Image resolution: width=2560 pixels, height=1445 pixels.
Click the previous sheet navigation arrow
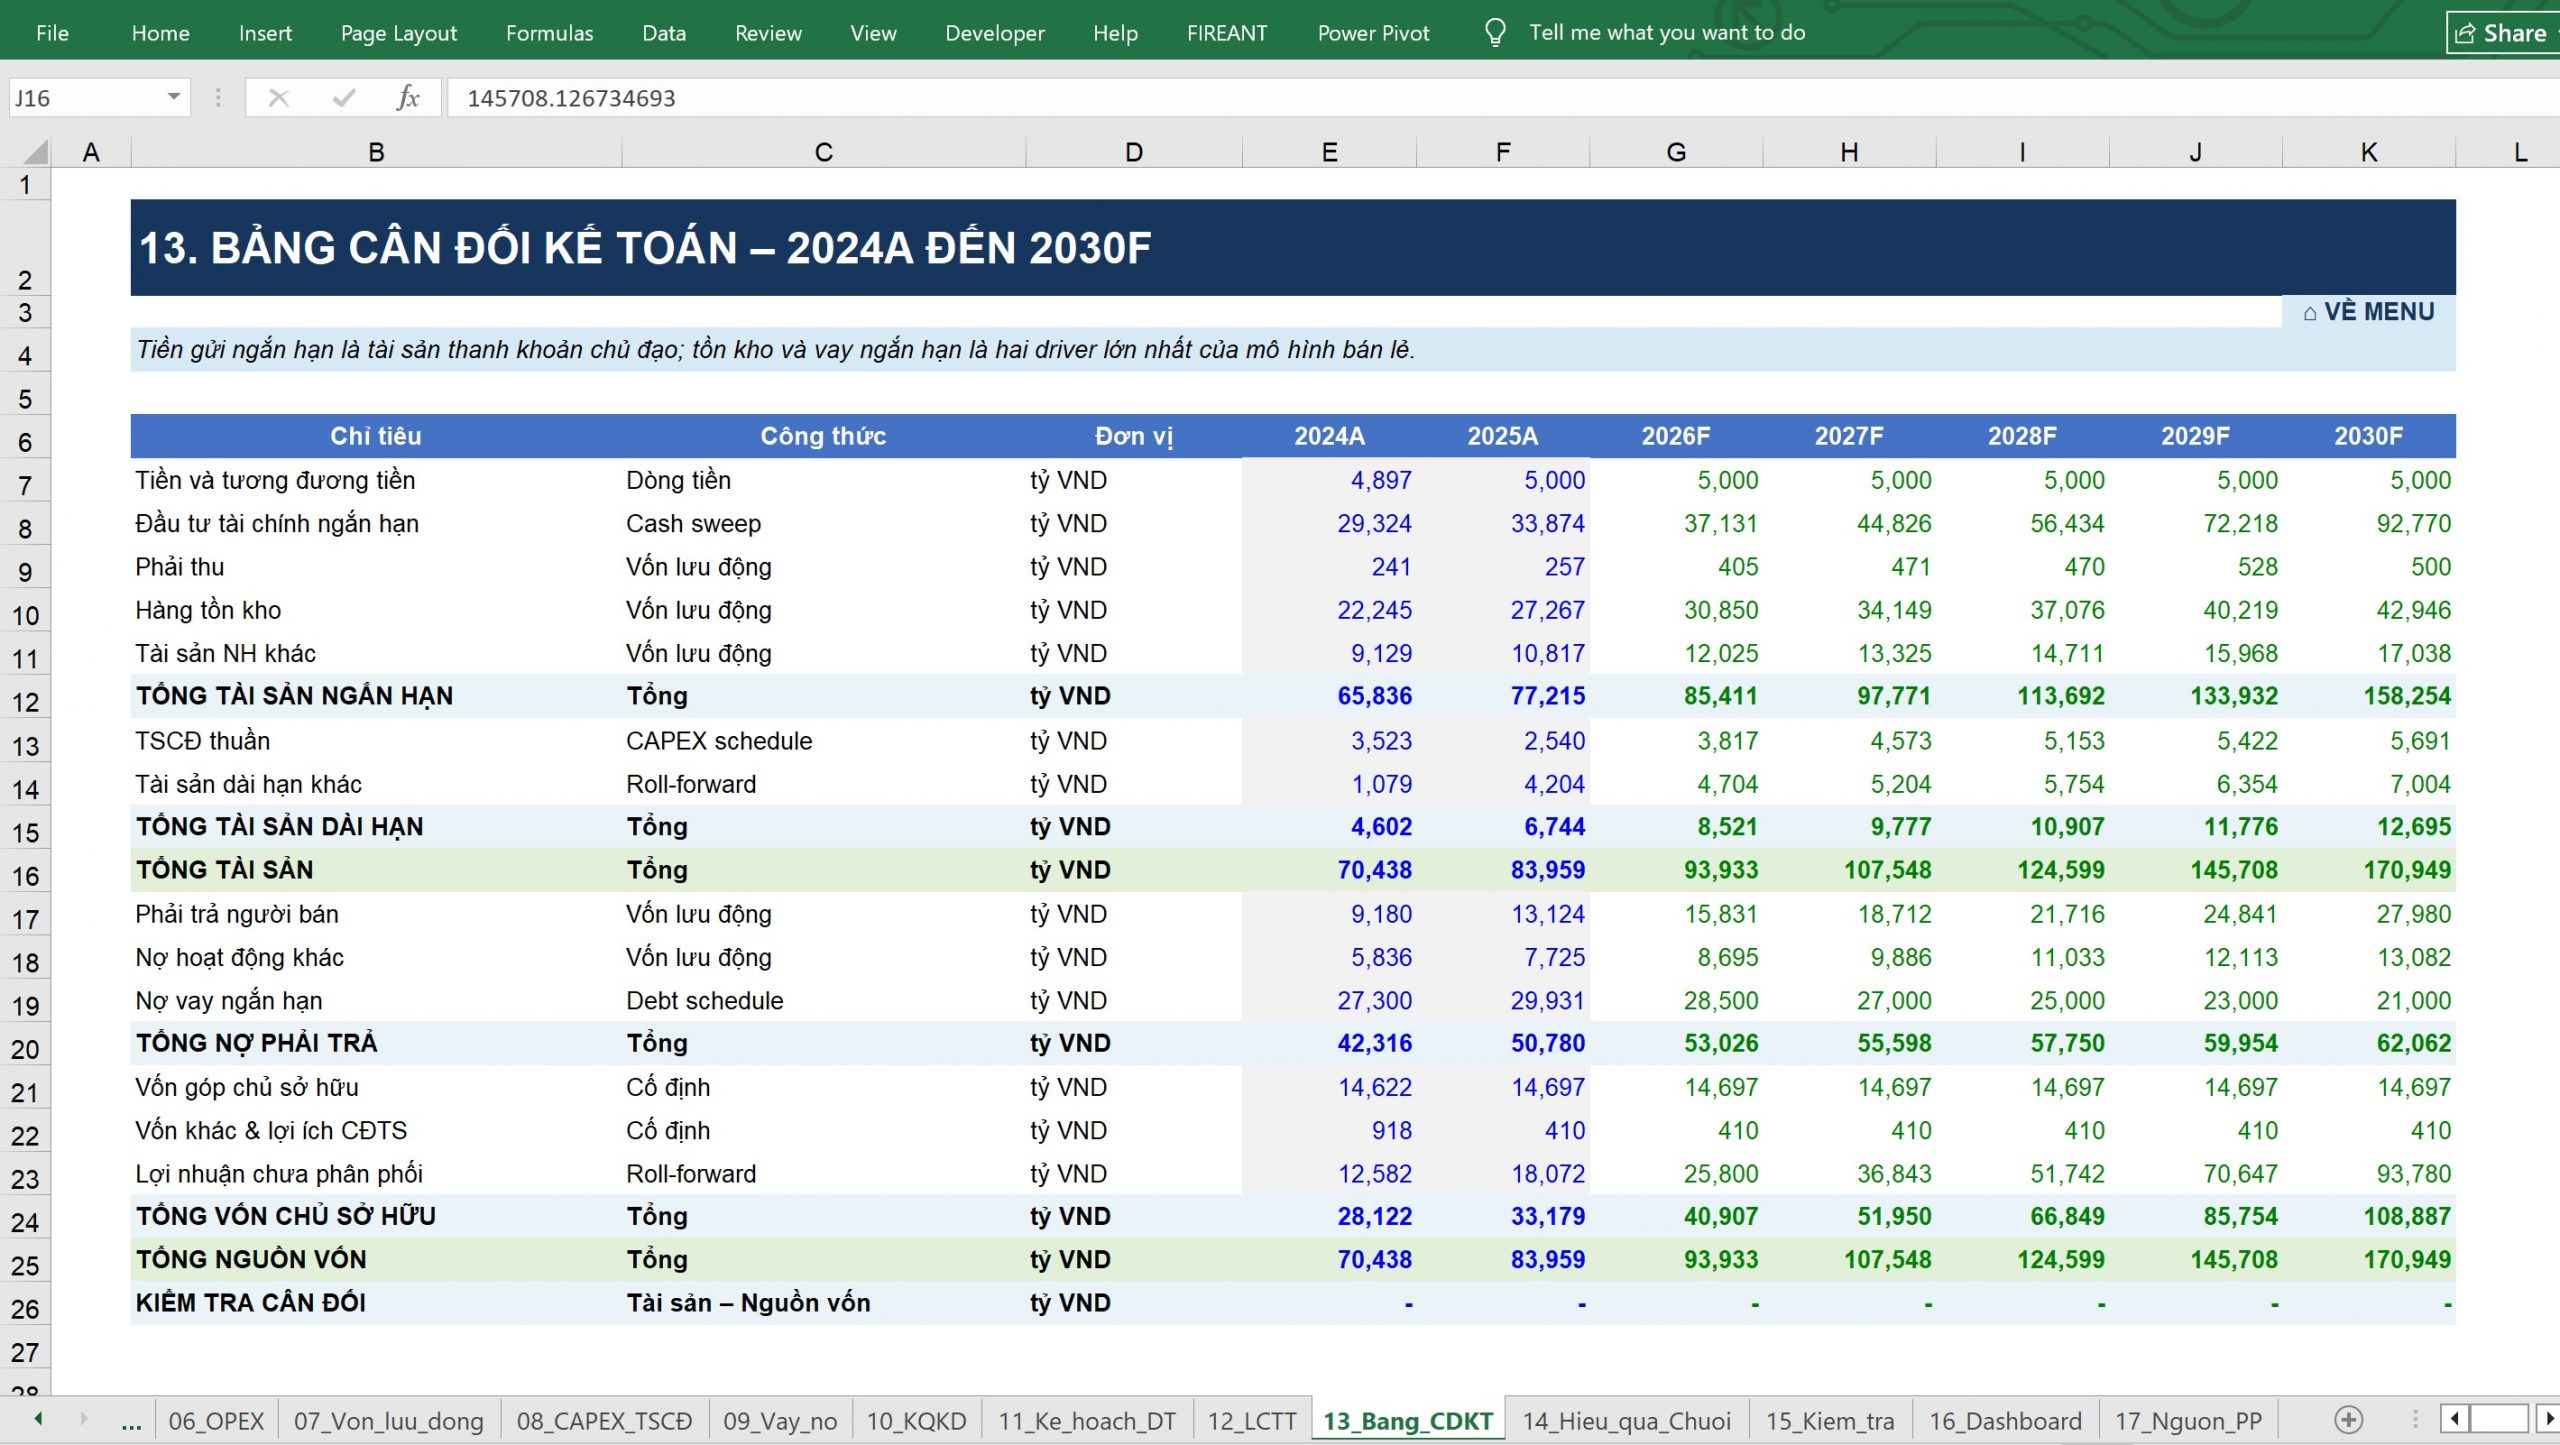coord(38,1420)
